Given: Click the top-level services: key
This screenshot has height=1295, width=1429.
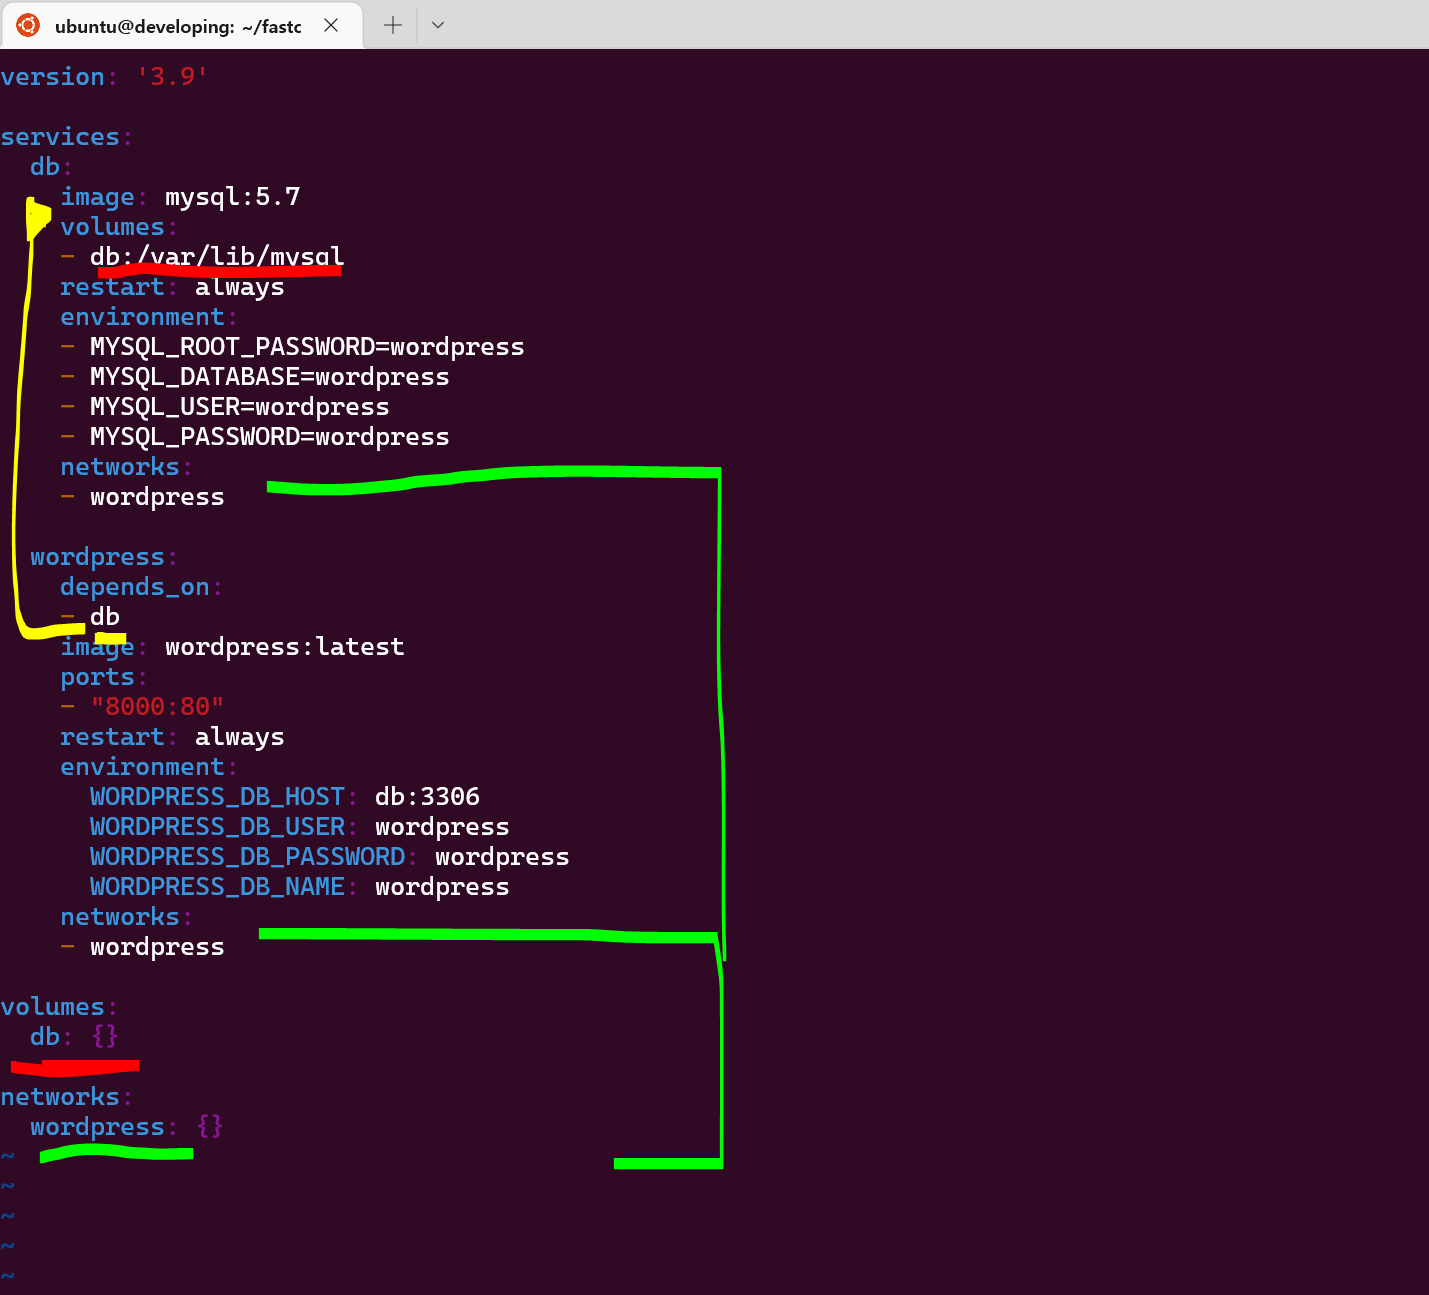Looking at the screenshot, I should click(x=67, y=137).
